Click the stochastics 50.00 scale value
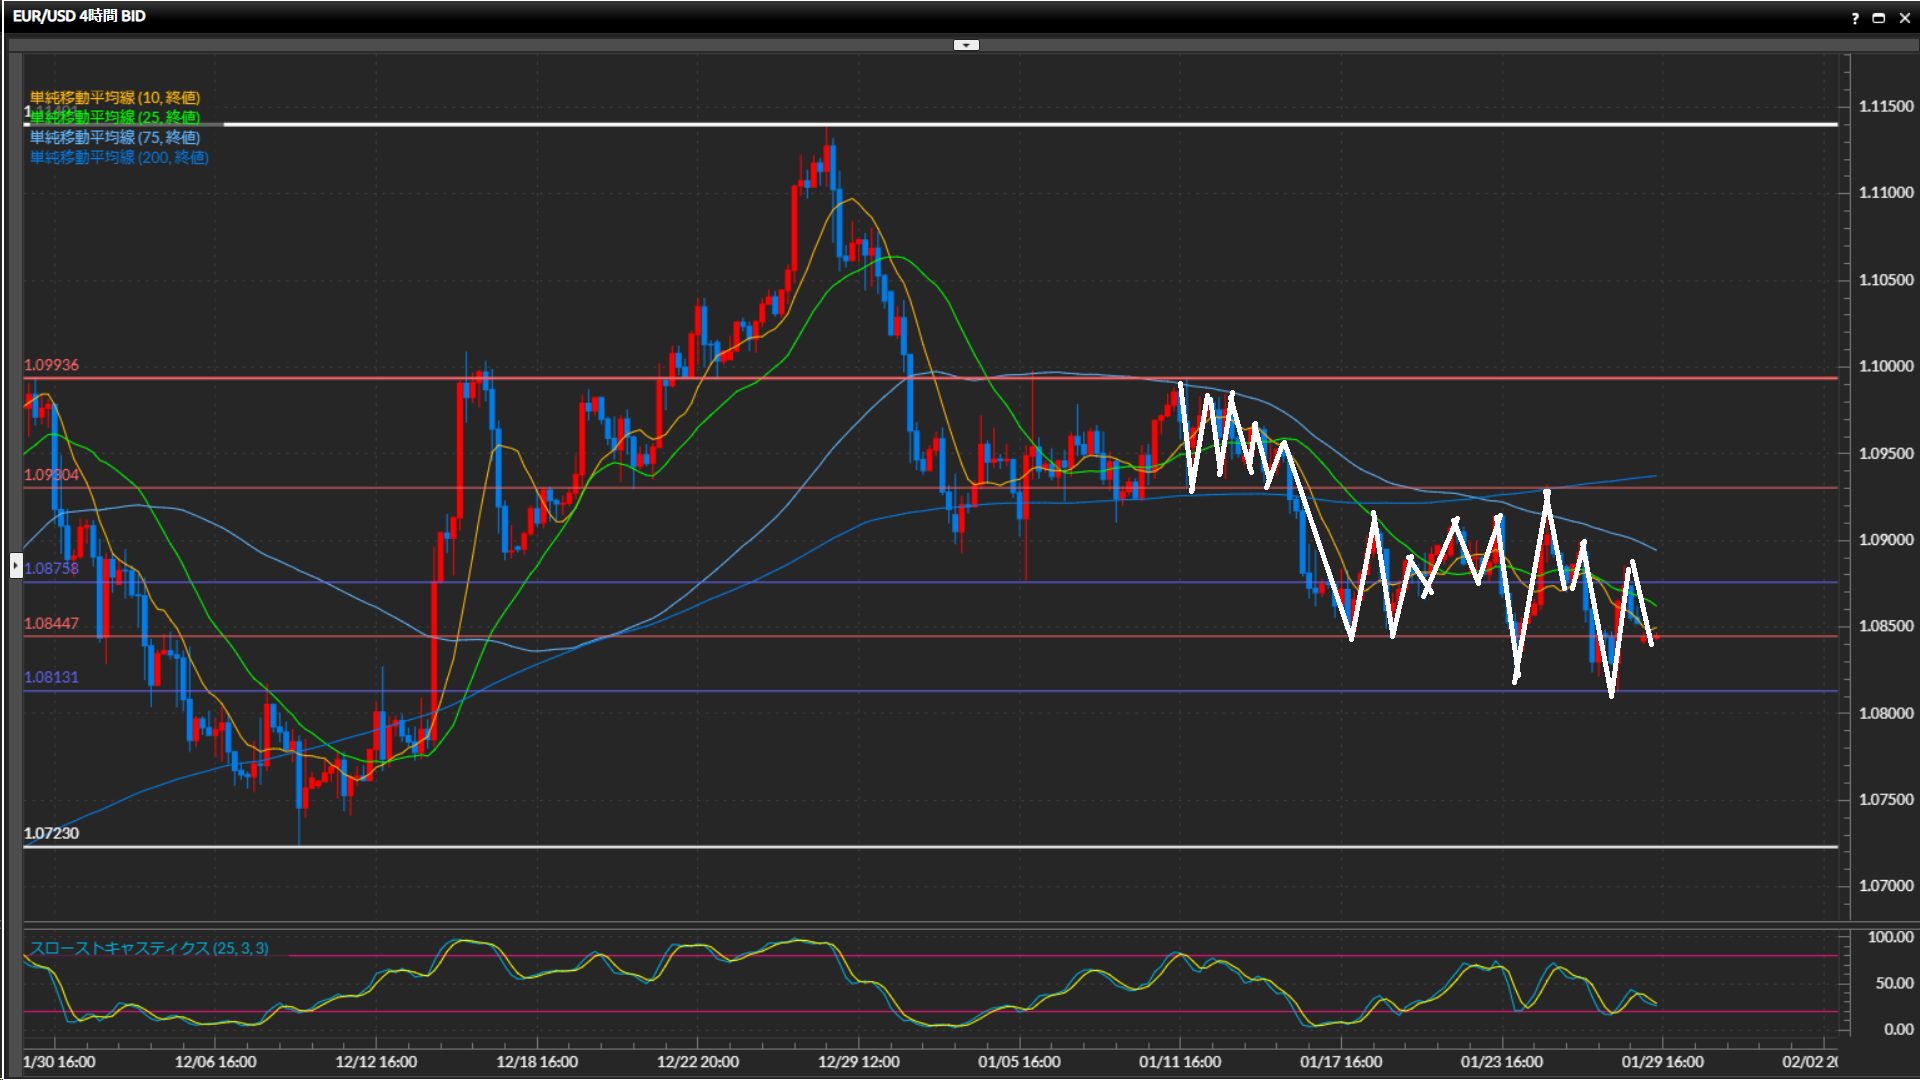Screen dimensions: 1920x1080 (1894, 983)
